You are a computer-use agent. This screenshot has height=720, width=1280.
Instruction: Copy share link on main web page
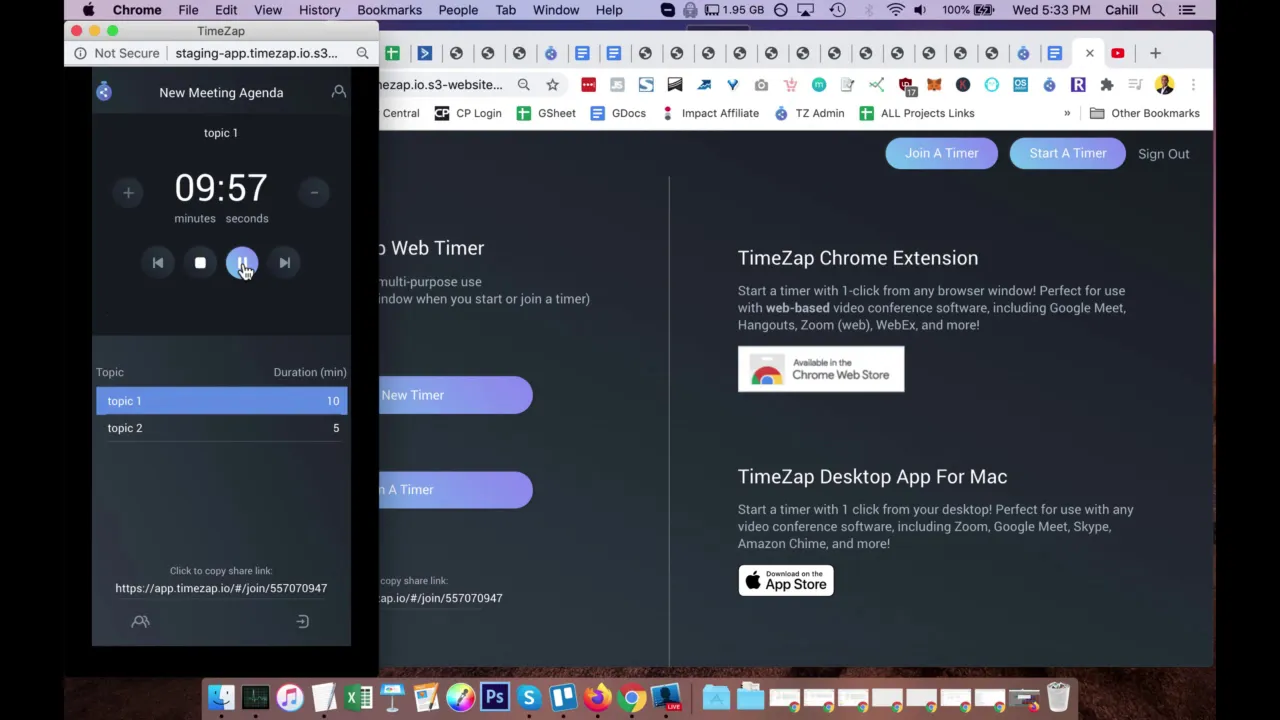tap(441, 598)
